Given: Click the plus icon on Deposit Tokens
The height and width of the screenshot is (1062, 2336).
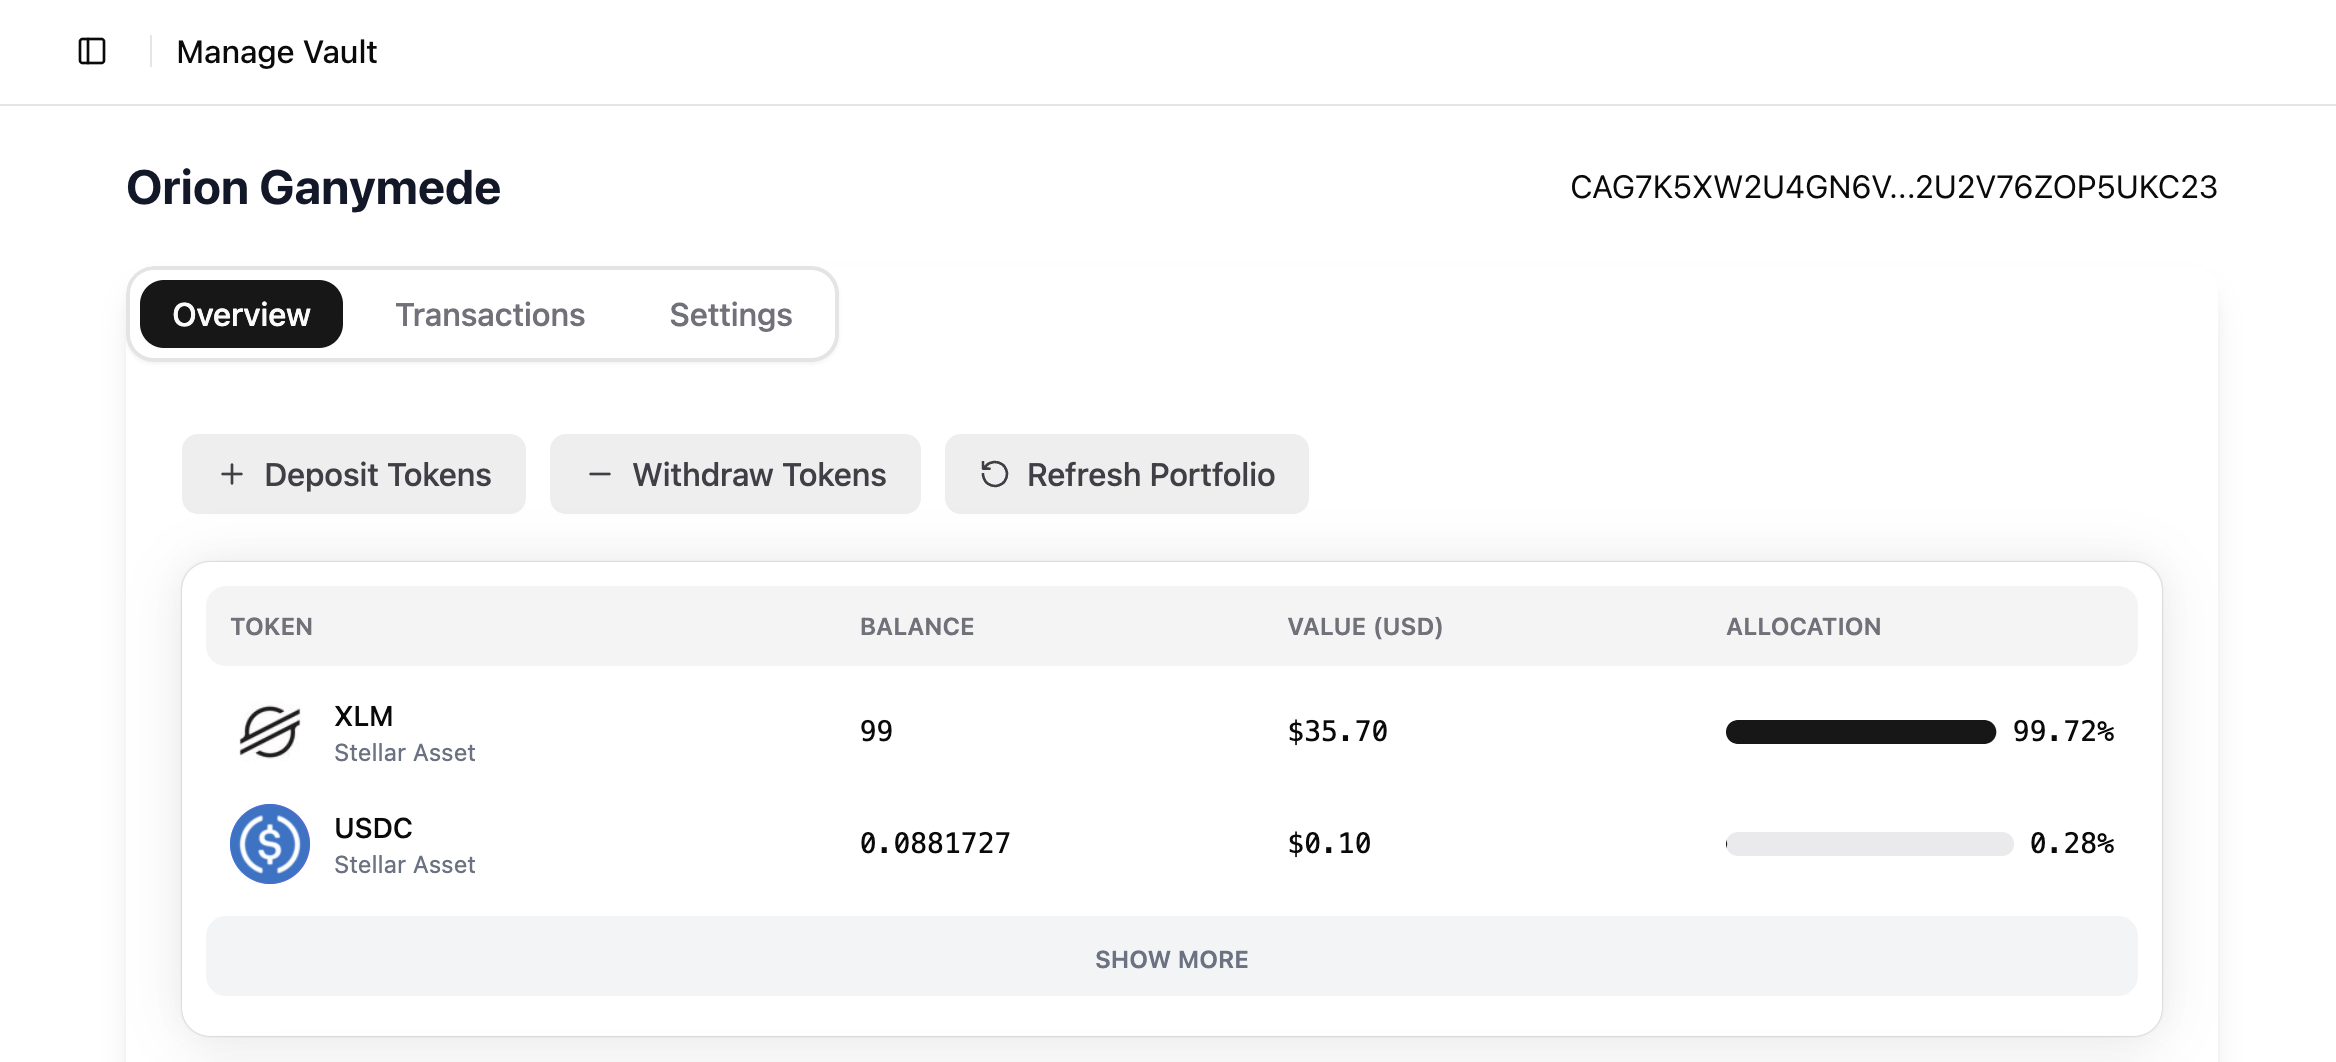Looking at the screenshot, I should pos(232,474).
